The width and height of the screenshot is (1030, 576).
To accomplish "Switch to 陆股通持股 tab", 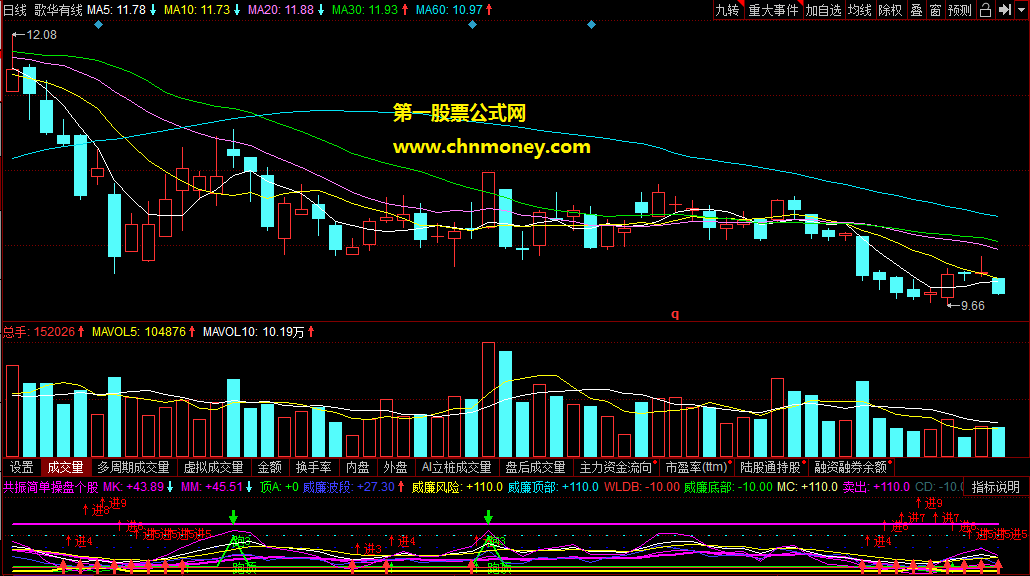I will point(771,467).
